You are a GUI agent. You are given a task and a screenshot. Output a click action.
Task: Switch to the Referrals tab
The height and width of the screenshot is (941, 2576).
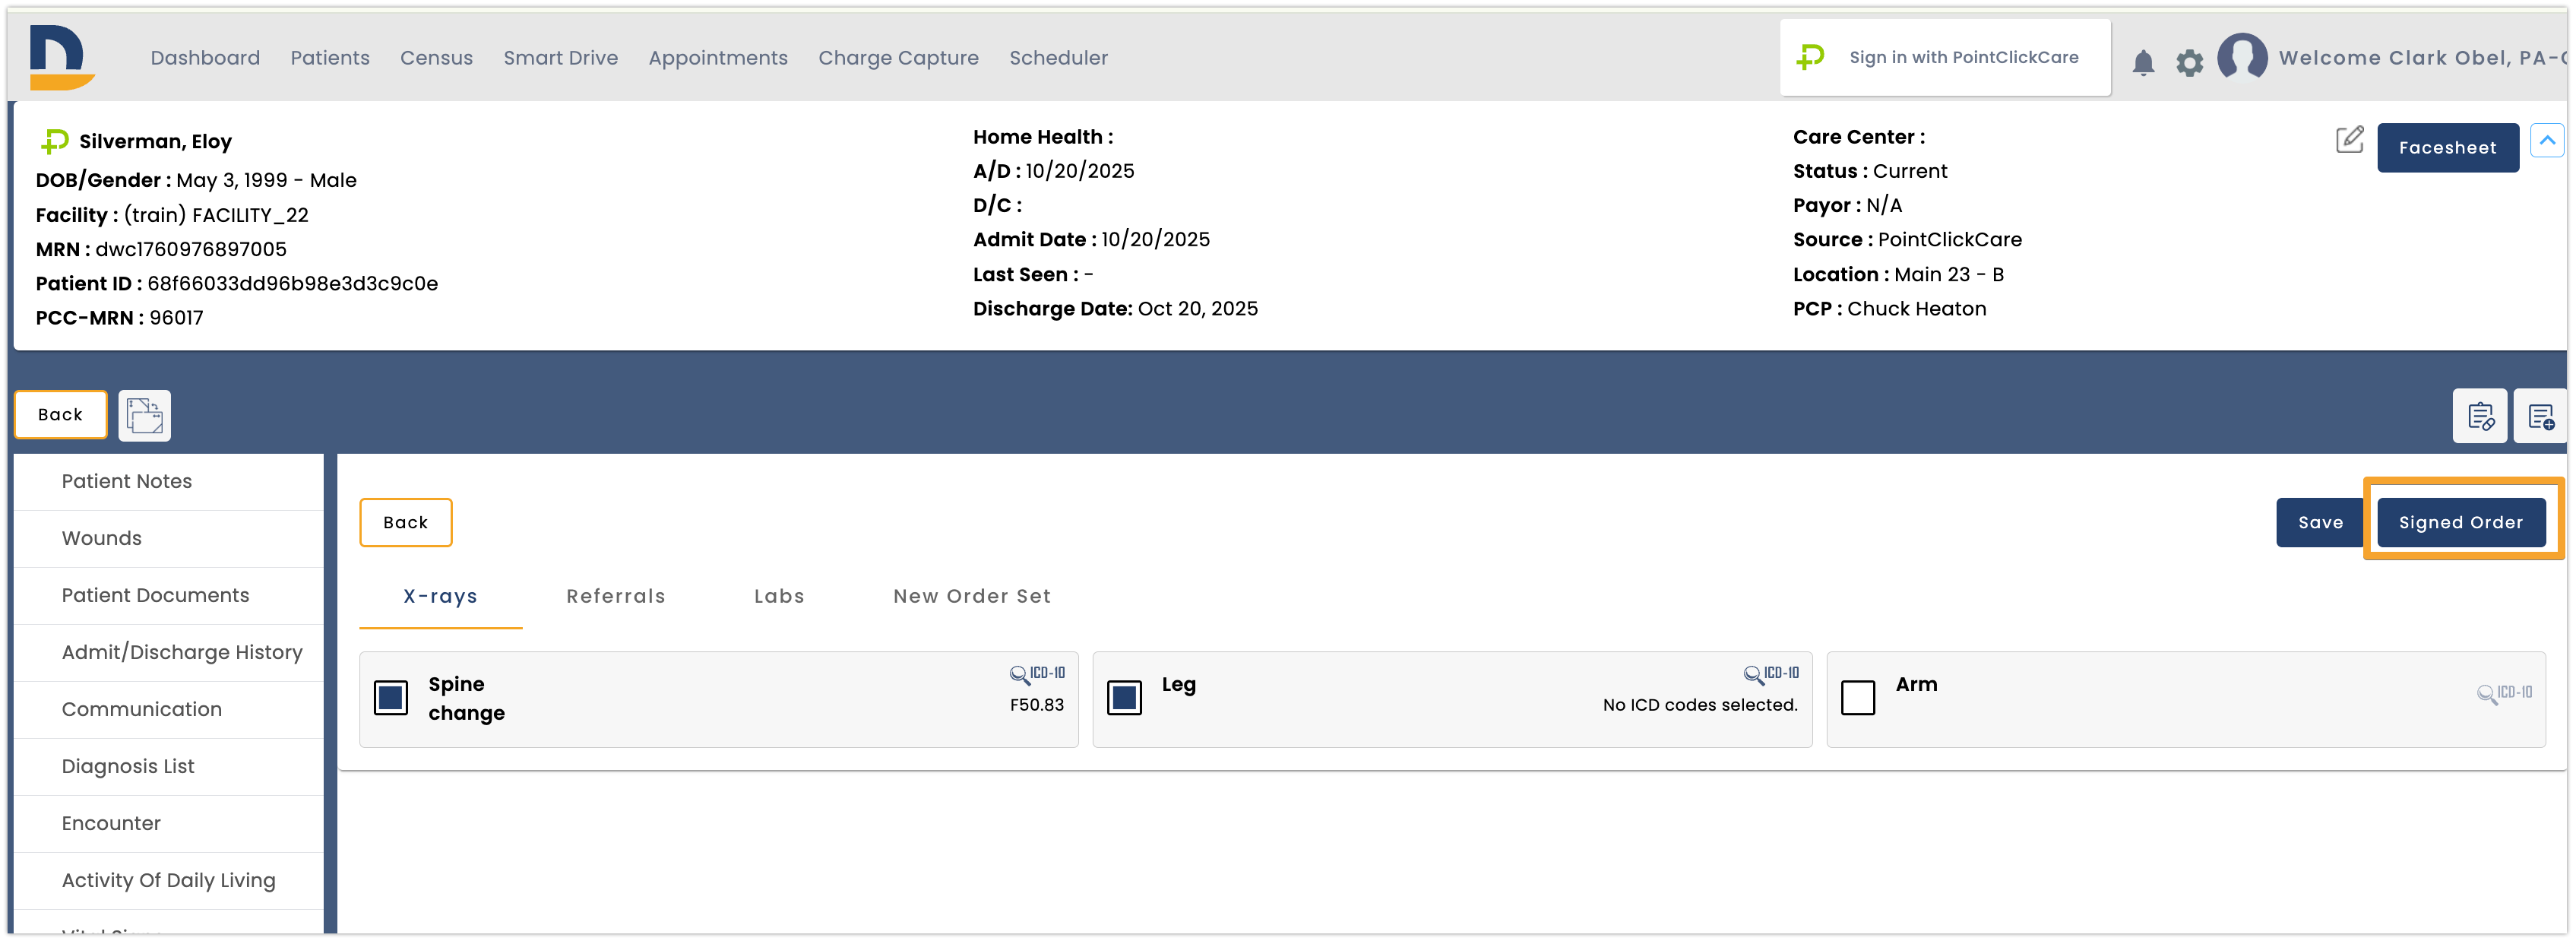click(615, 595)
